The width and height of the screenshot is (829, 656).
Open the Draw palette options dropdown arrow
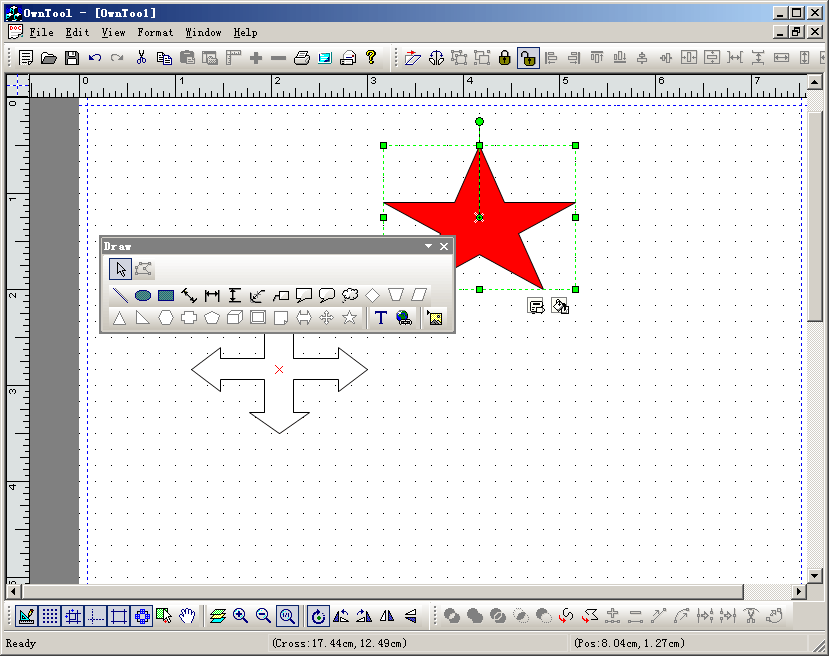pos(428,246)
